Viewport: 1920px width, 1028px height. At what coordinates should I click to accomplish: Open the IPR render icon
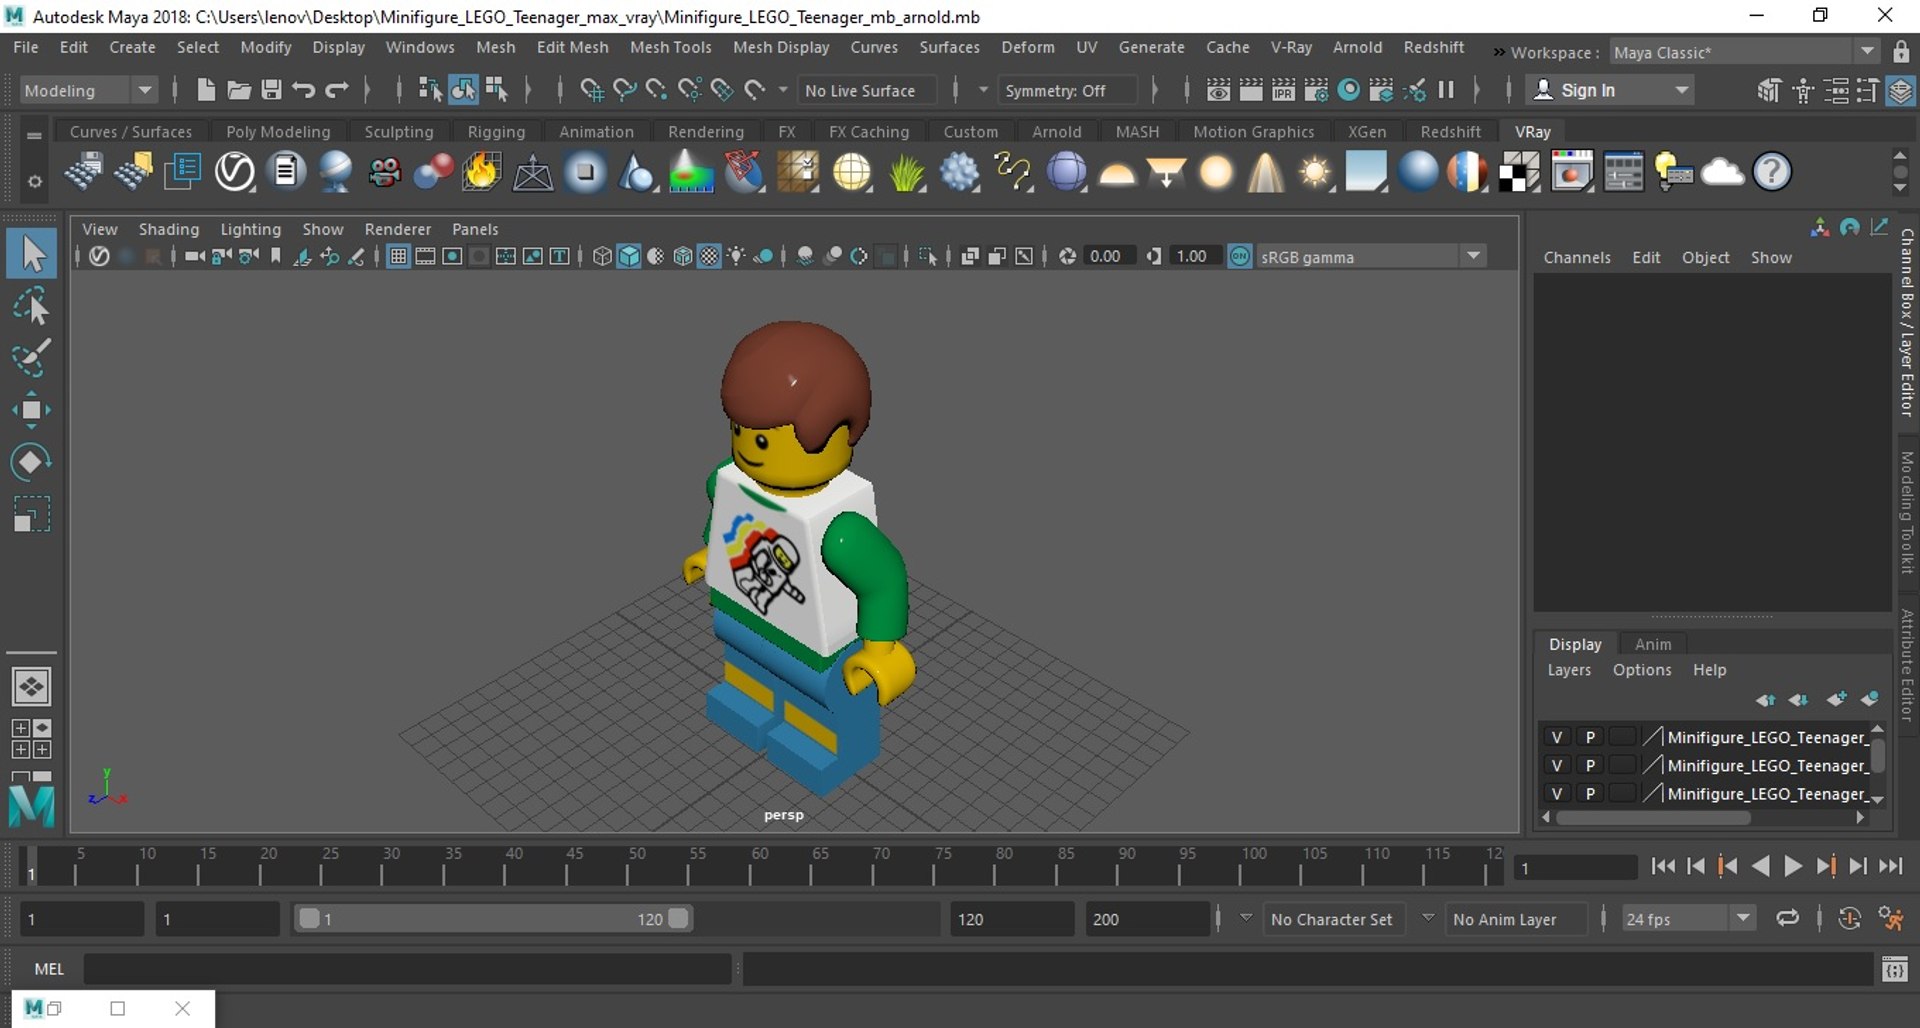pos(1283,90)
